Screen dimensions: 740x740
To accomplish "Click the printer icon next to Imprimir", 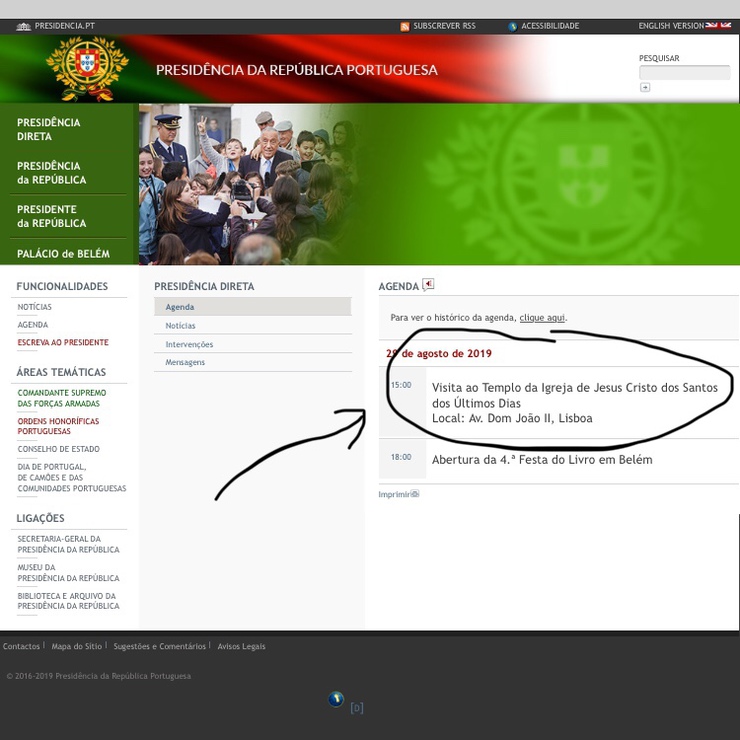I will [x=415, y=494].
